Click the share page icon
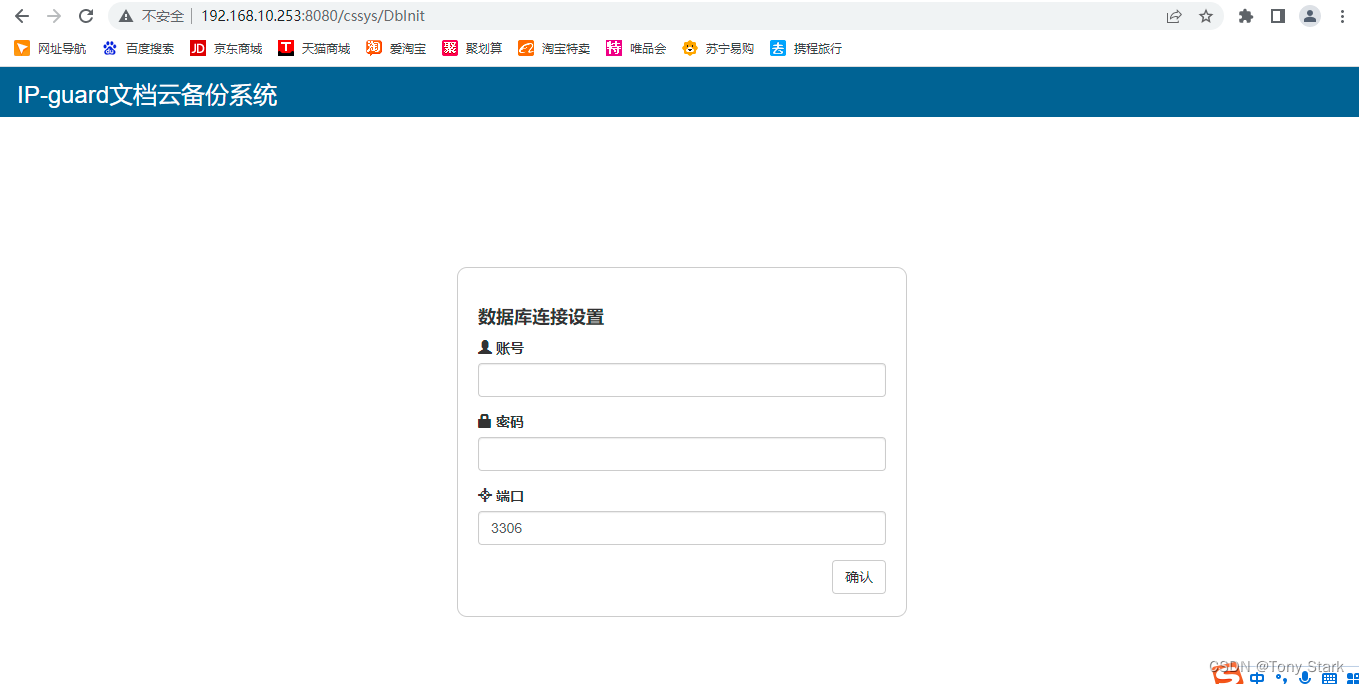1359x684 pixels. coord(1174,16)
